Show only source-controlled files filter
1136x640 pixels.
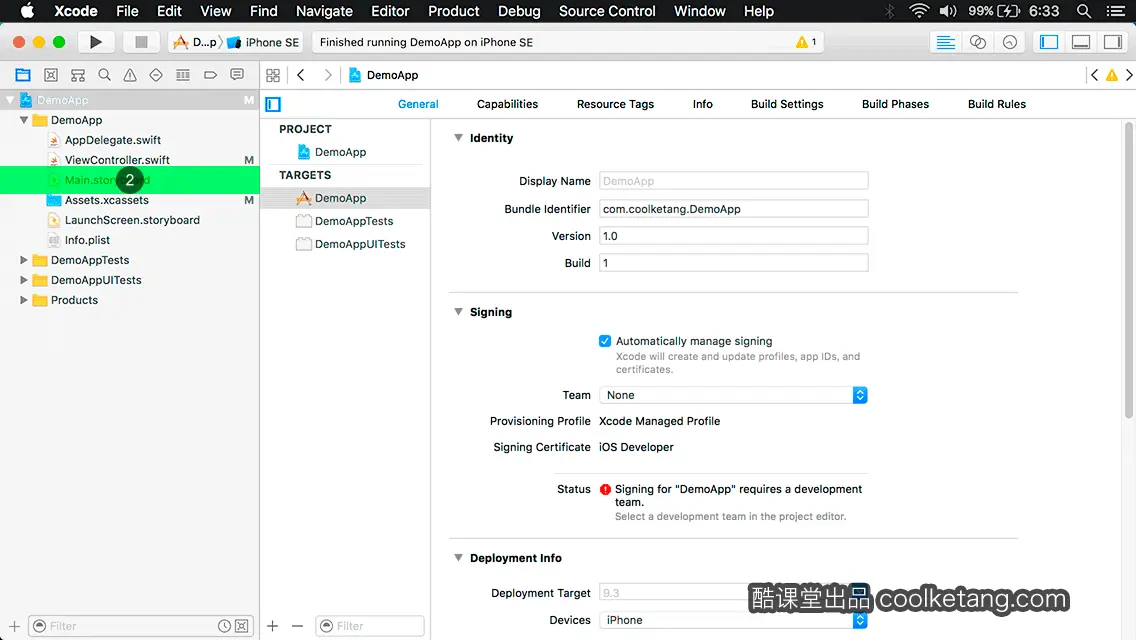[242, 626]
